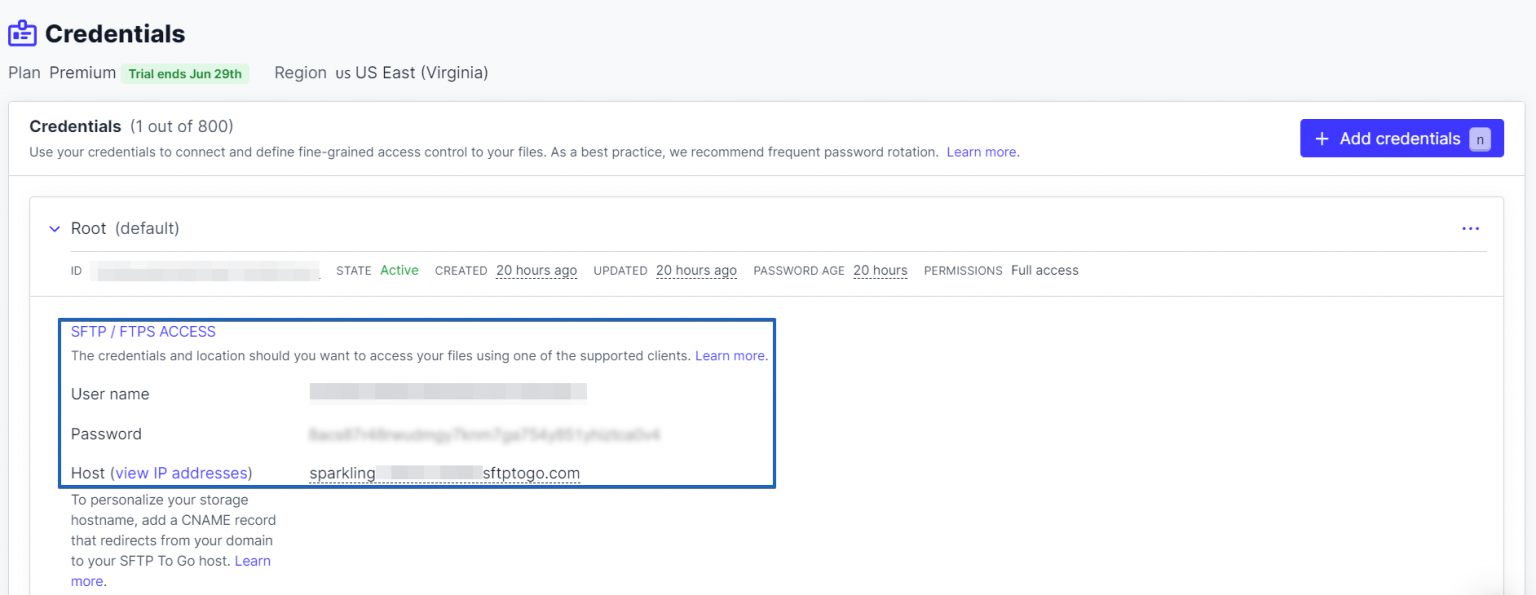Click '20 hours ago' under CREATED
The width and height of the screenshot is (1536, 595).
pyautogui.click(x=536, y=270)
